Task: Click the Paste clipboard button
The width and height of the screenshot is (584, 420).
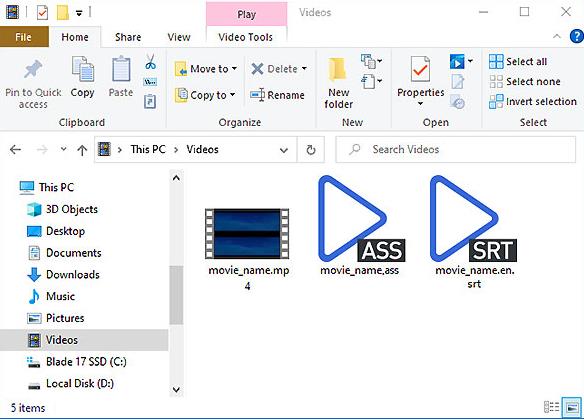Action: coord(121,77)
